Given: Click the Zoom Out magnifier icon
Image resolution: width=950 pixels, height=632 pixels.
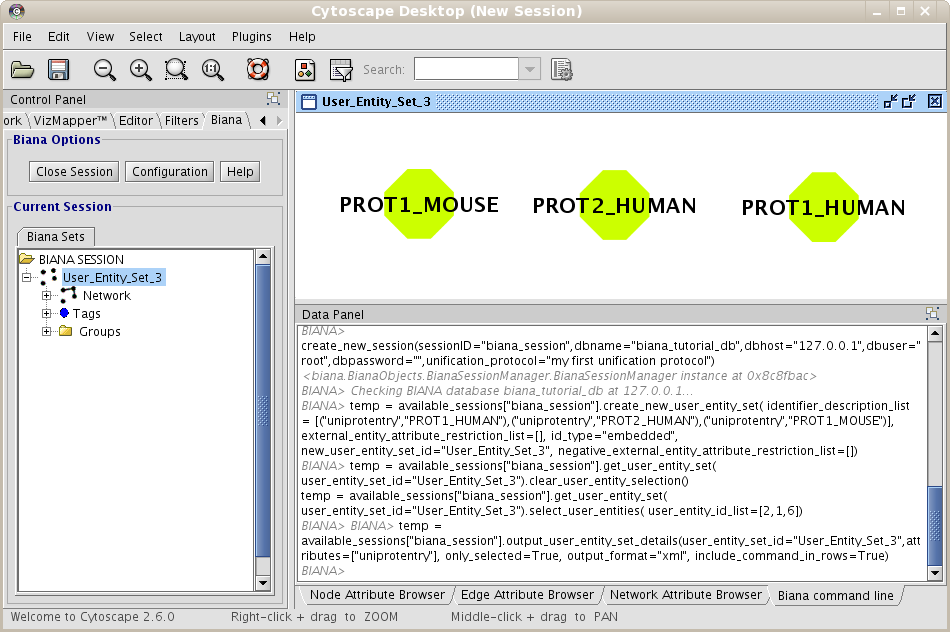Looking at the screenshot, I should (105, 70).
